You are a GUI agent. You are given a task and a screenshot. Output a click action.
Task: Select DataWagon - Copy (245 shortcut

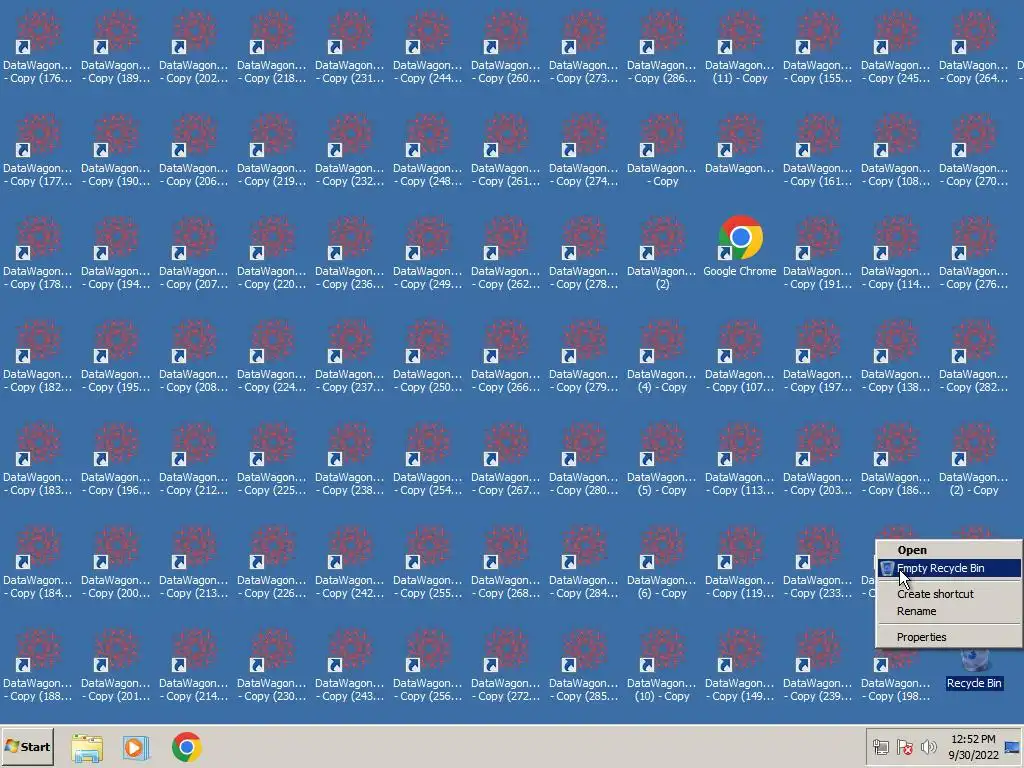click(896, 47)
